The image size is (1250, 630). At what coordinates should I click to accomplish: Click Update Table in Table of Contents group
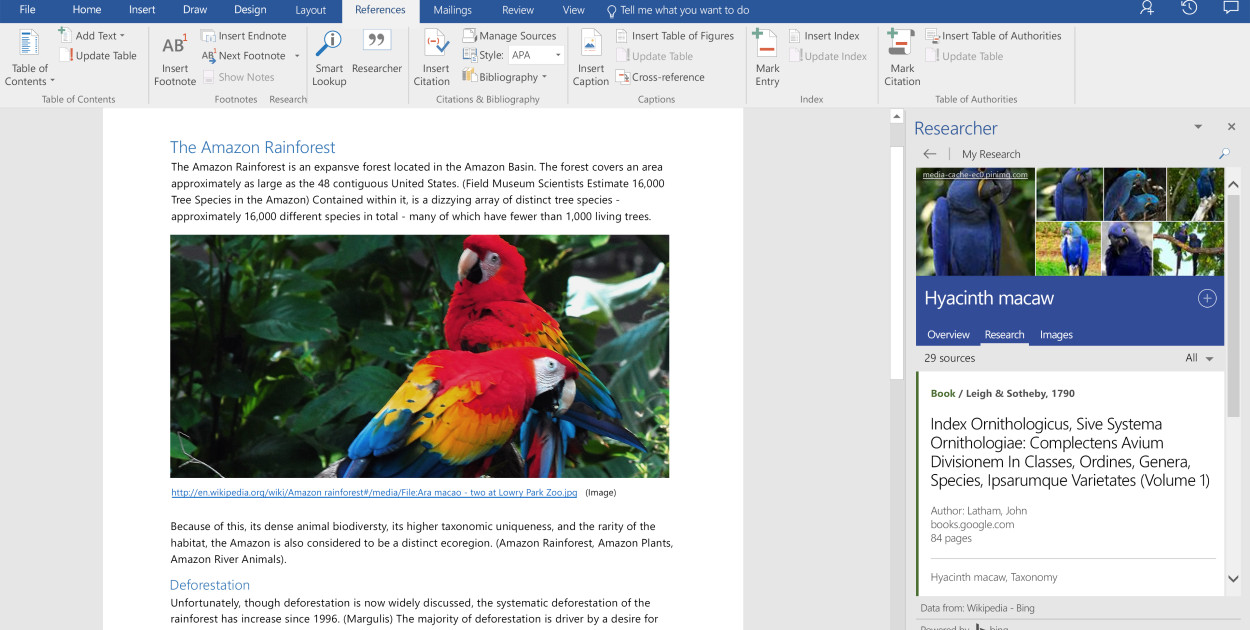98,56
